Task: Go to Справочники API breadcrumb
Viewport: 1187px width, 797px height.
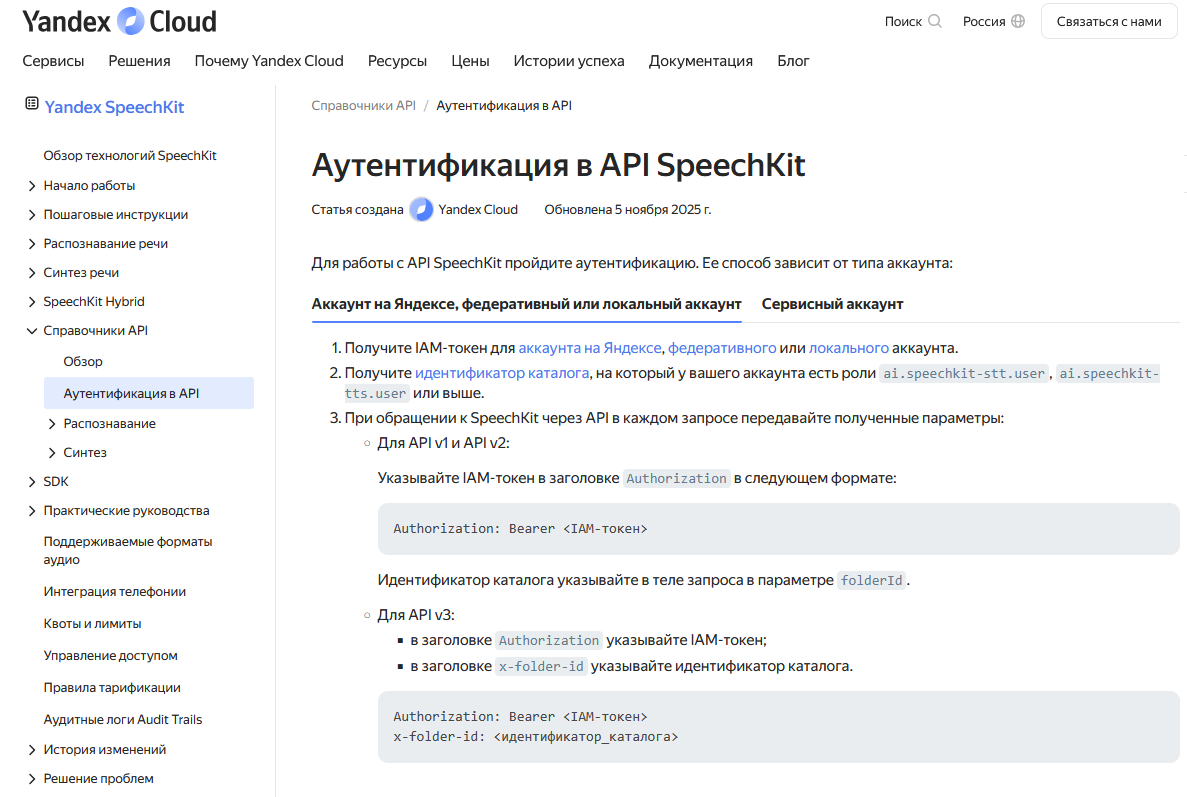Action: (363, 105)
